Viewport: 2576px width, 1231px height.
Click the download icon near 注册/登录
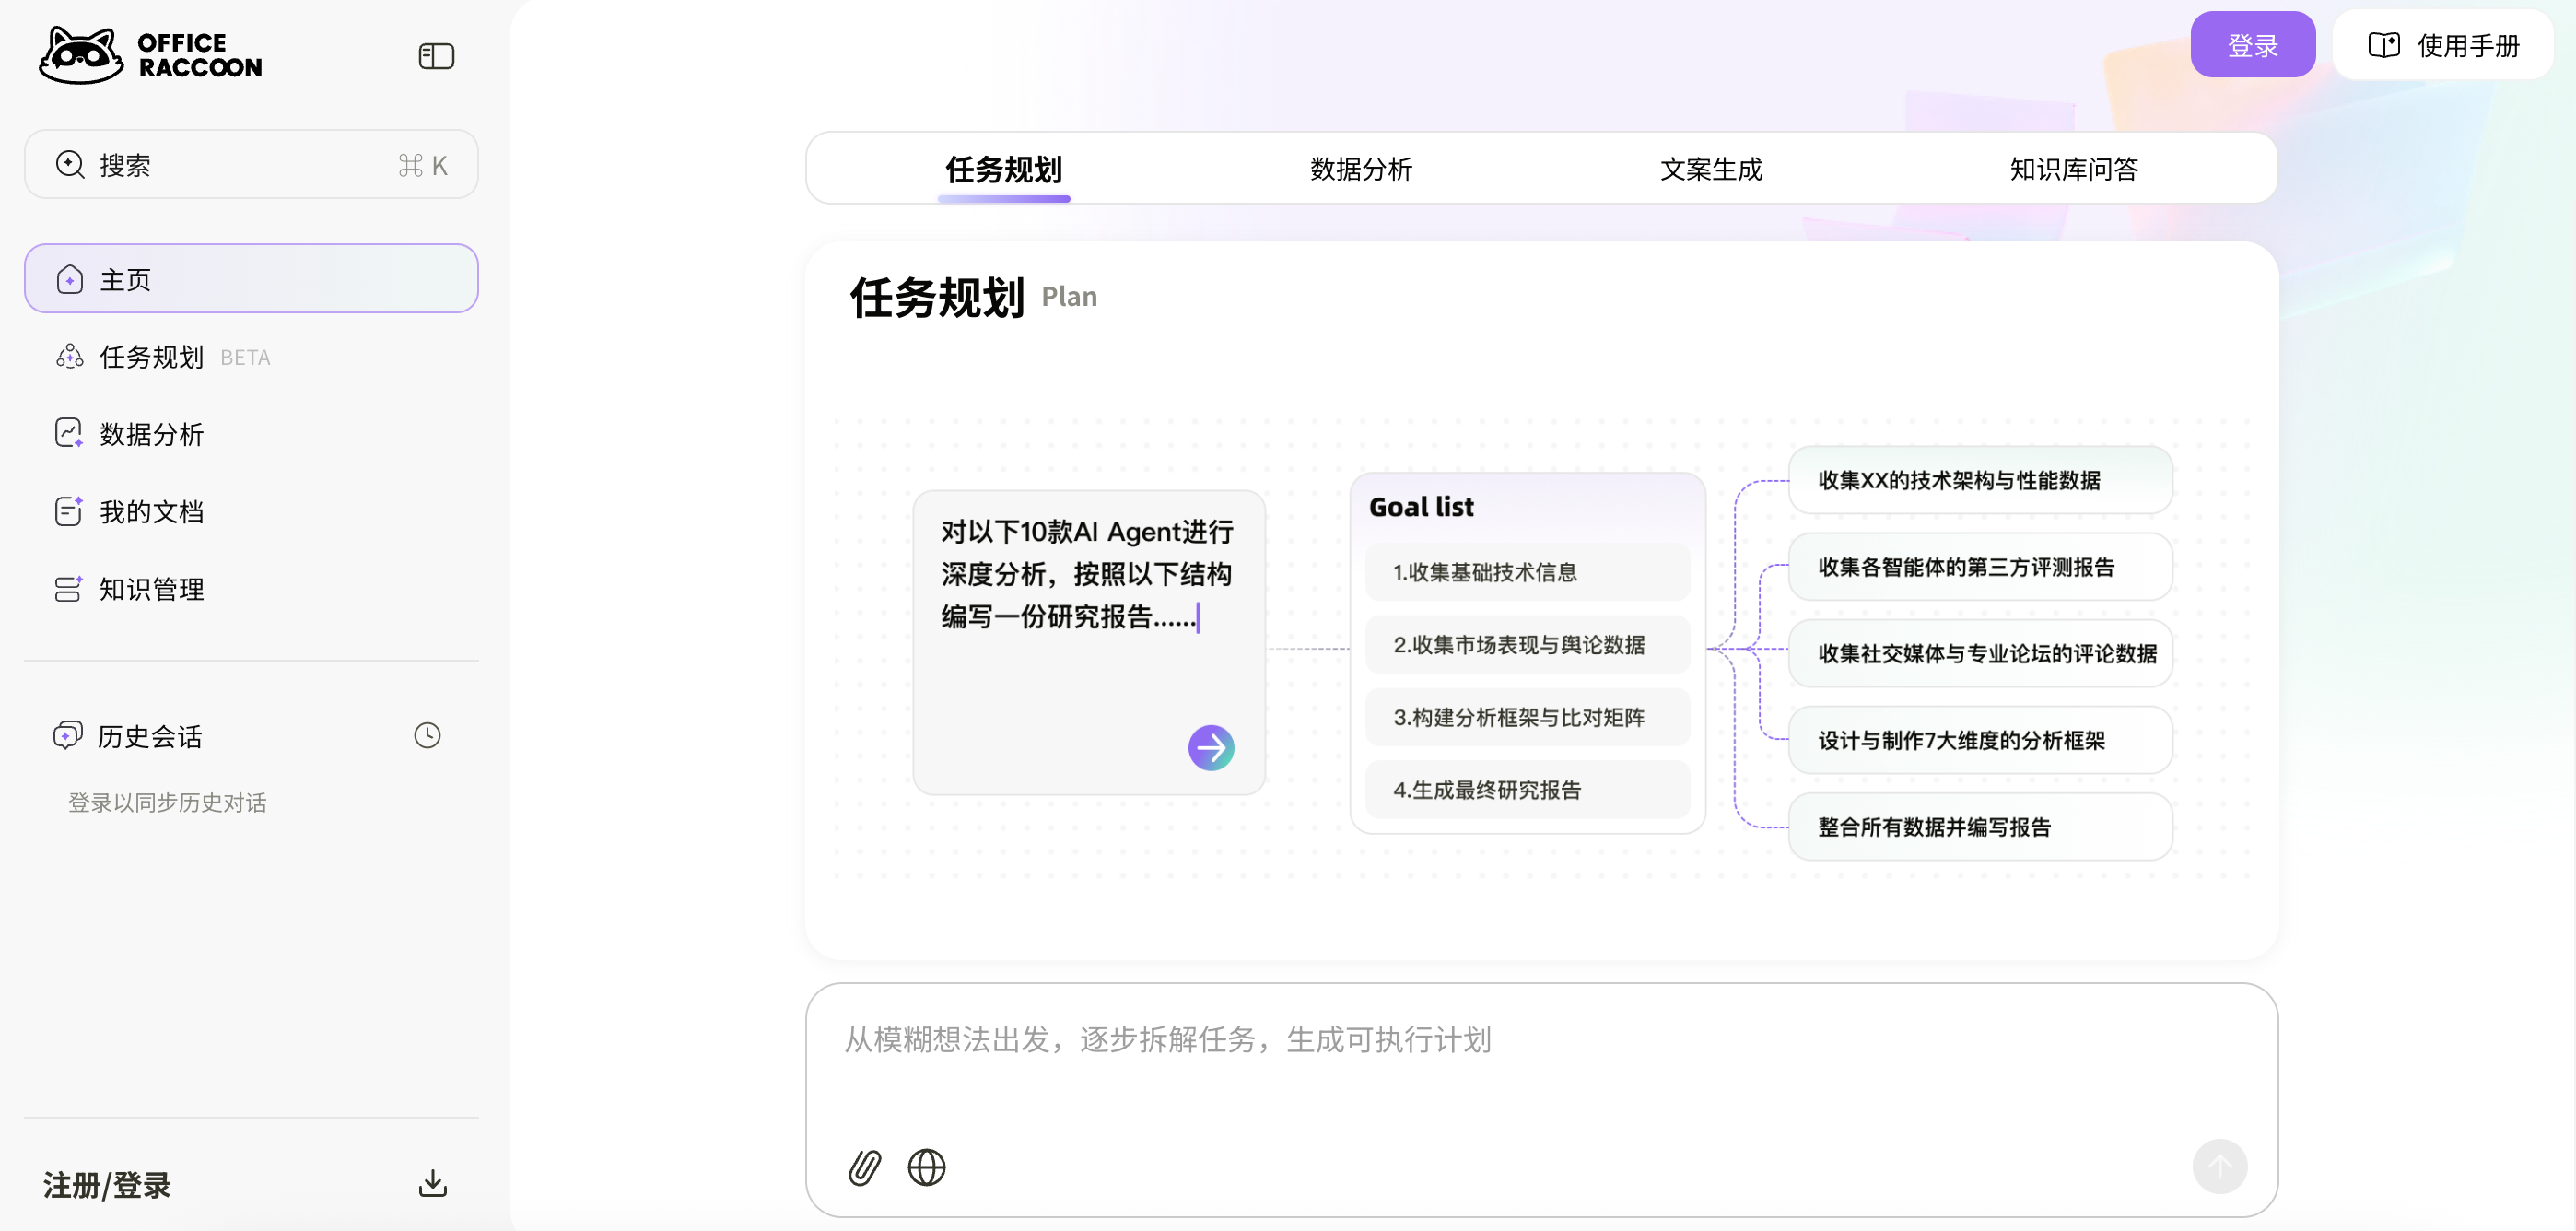pyautogui.click(x=432, y=1184)
